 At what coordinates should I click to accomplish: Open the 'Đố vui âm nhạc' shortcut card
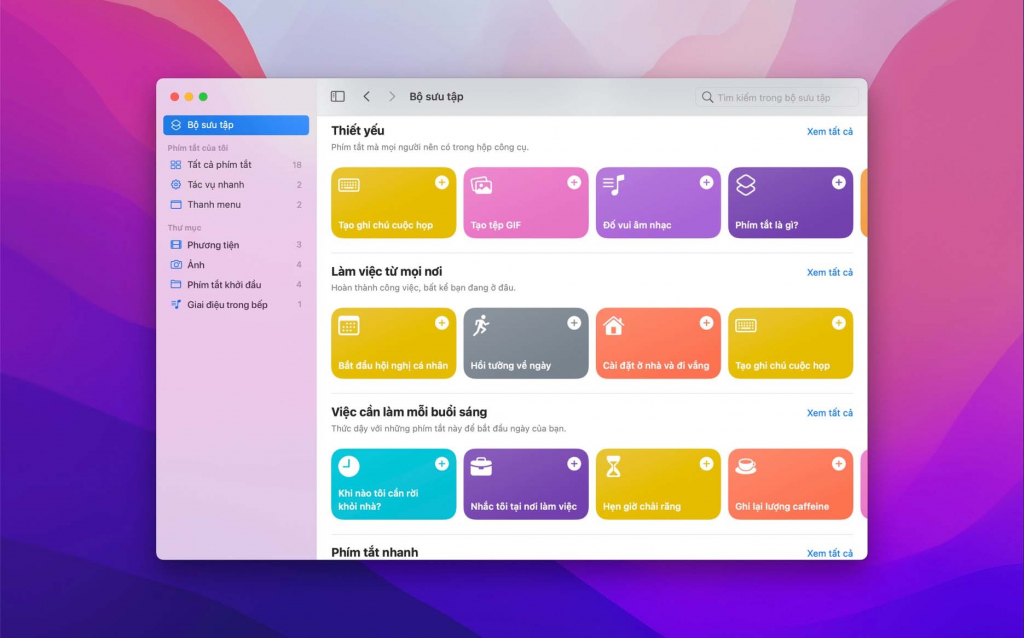pyautogui.click(x=658, y=202)
